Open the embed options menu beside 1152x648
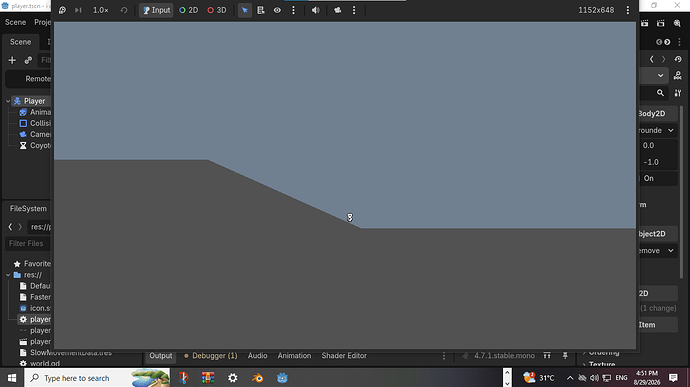The image size is (690, 387). point(628,10)
